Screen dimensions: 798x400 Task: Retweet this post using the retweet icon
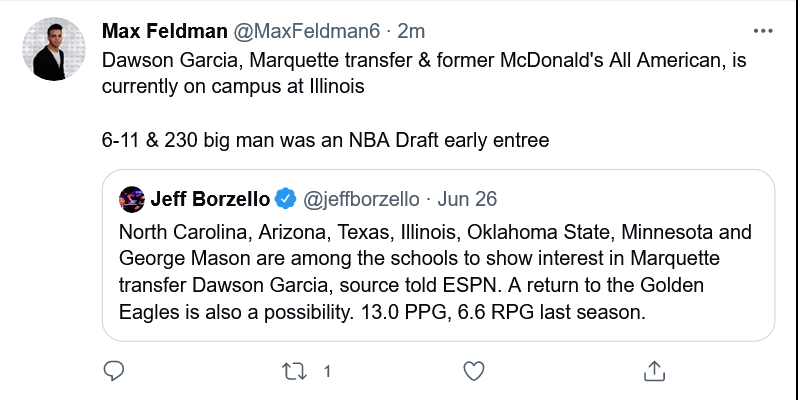tap(295, 371)
